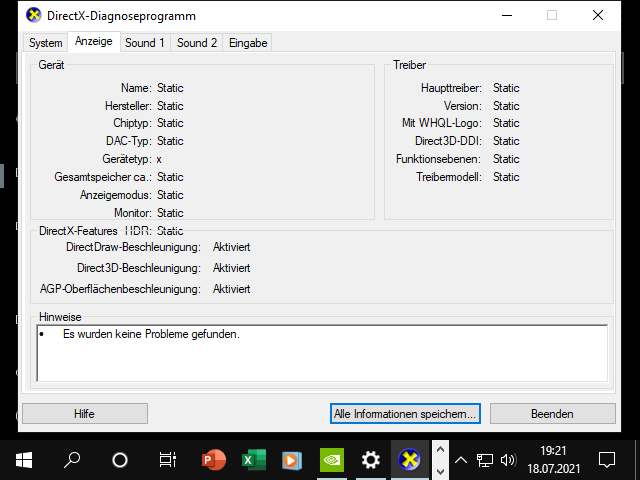
Task: Open the notification center icon
Action: 607,460
